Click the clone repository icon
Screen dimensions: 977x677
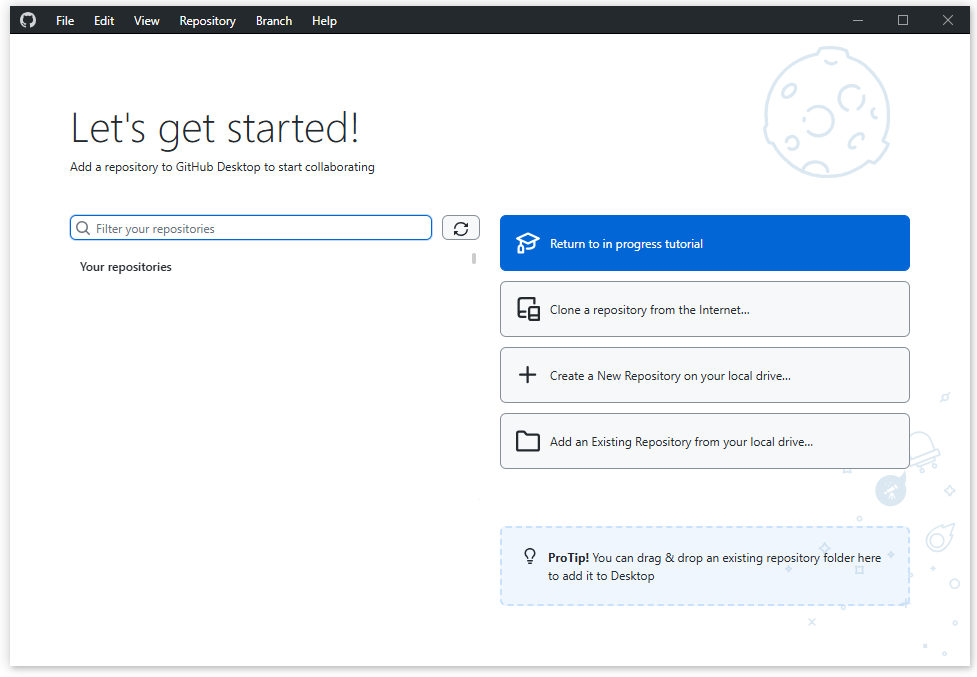(x=527, y=309)
